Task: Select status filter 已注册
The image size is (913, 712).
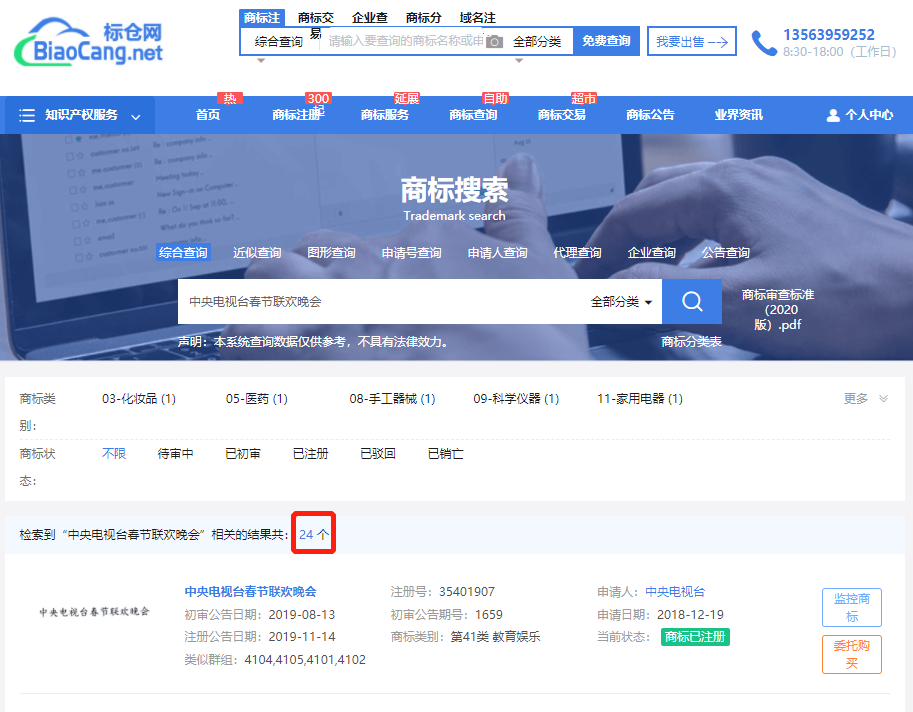Action: [310, 454]
